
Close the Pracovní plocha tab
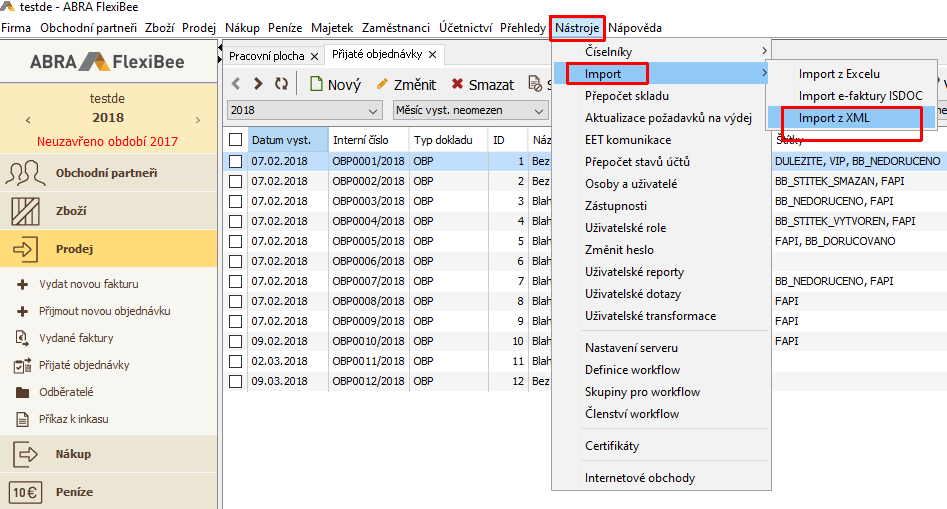[315, 56]
